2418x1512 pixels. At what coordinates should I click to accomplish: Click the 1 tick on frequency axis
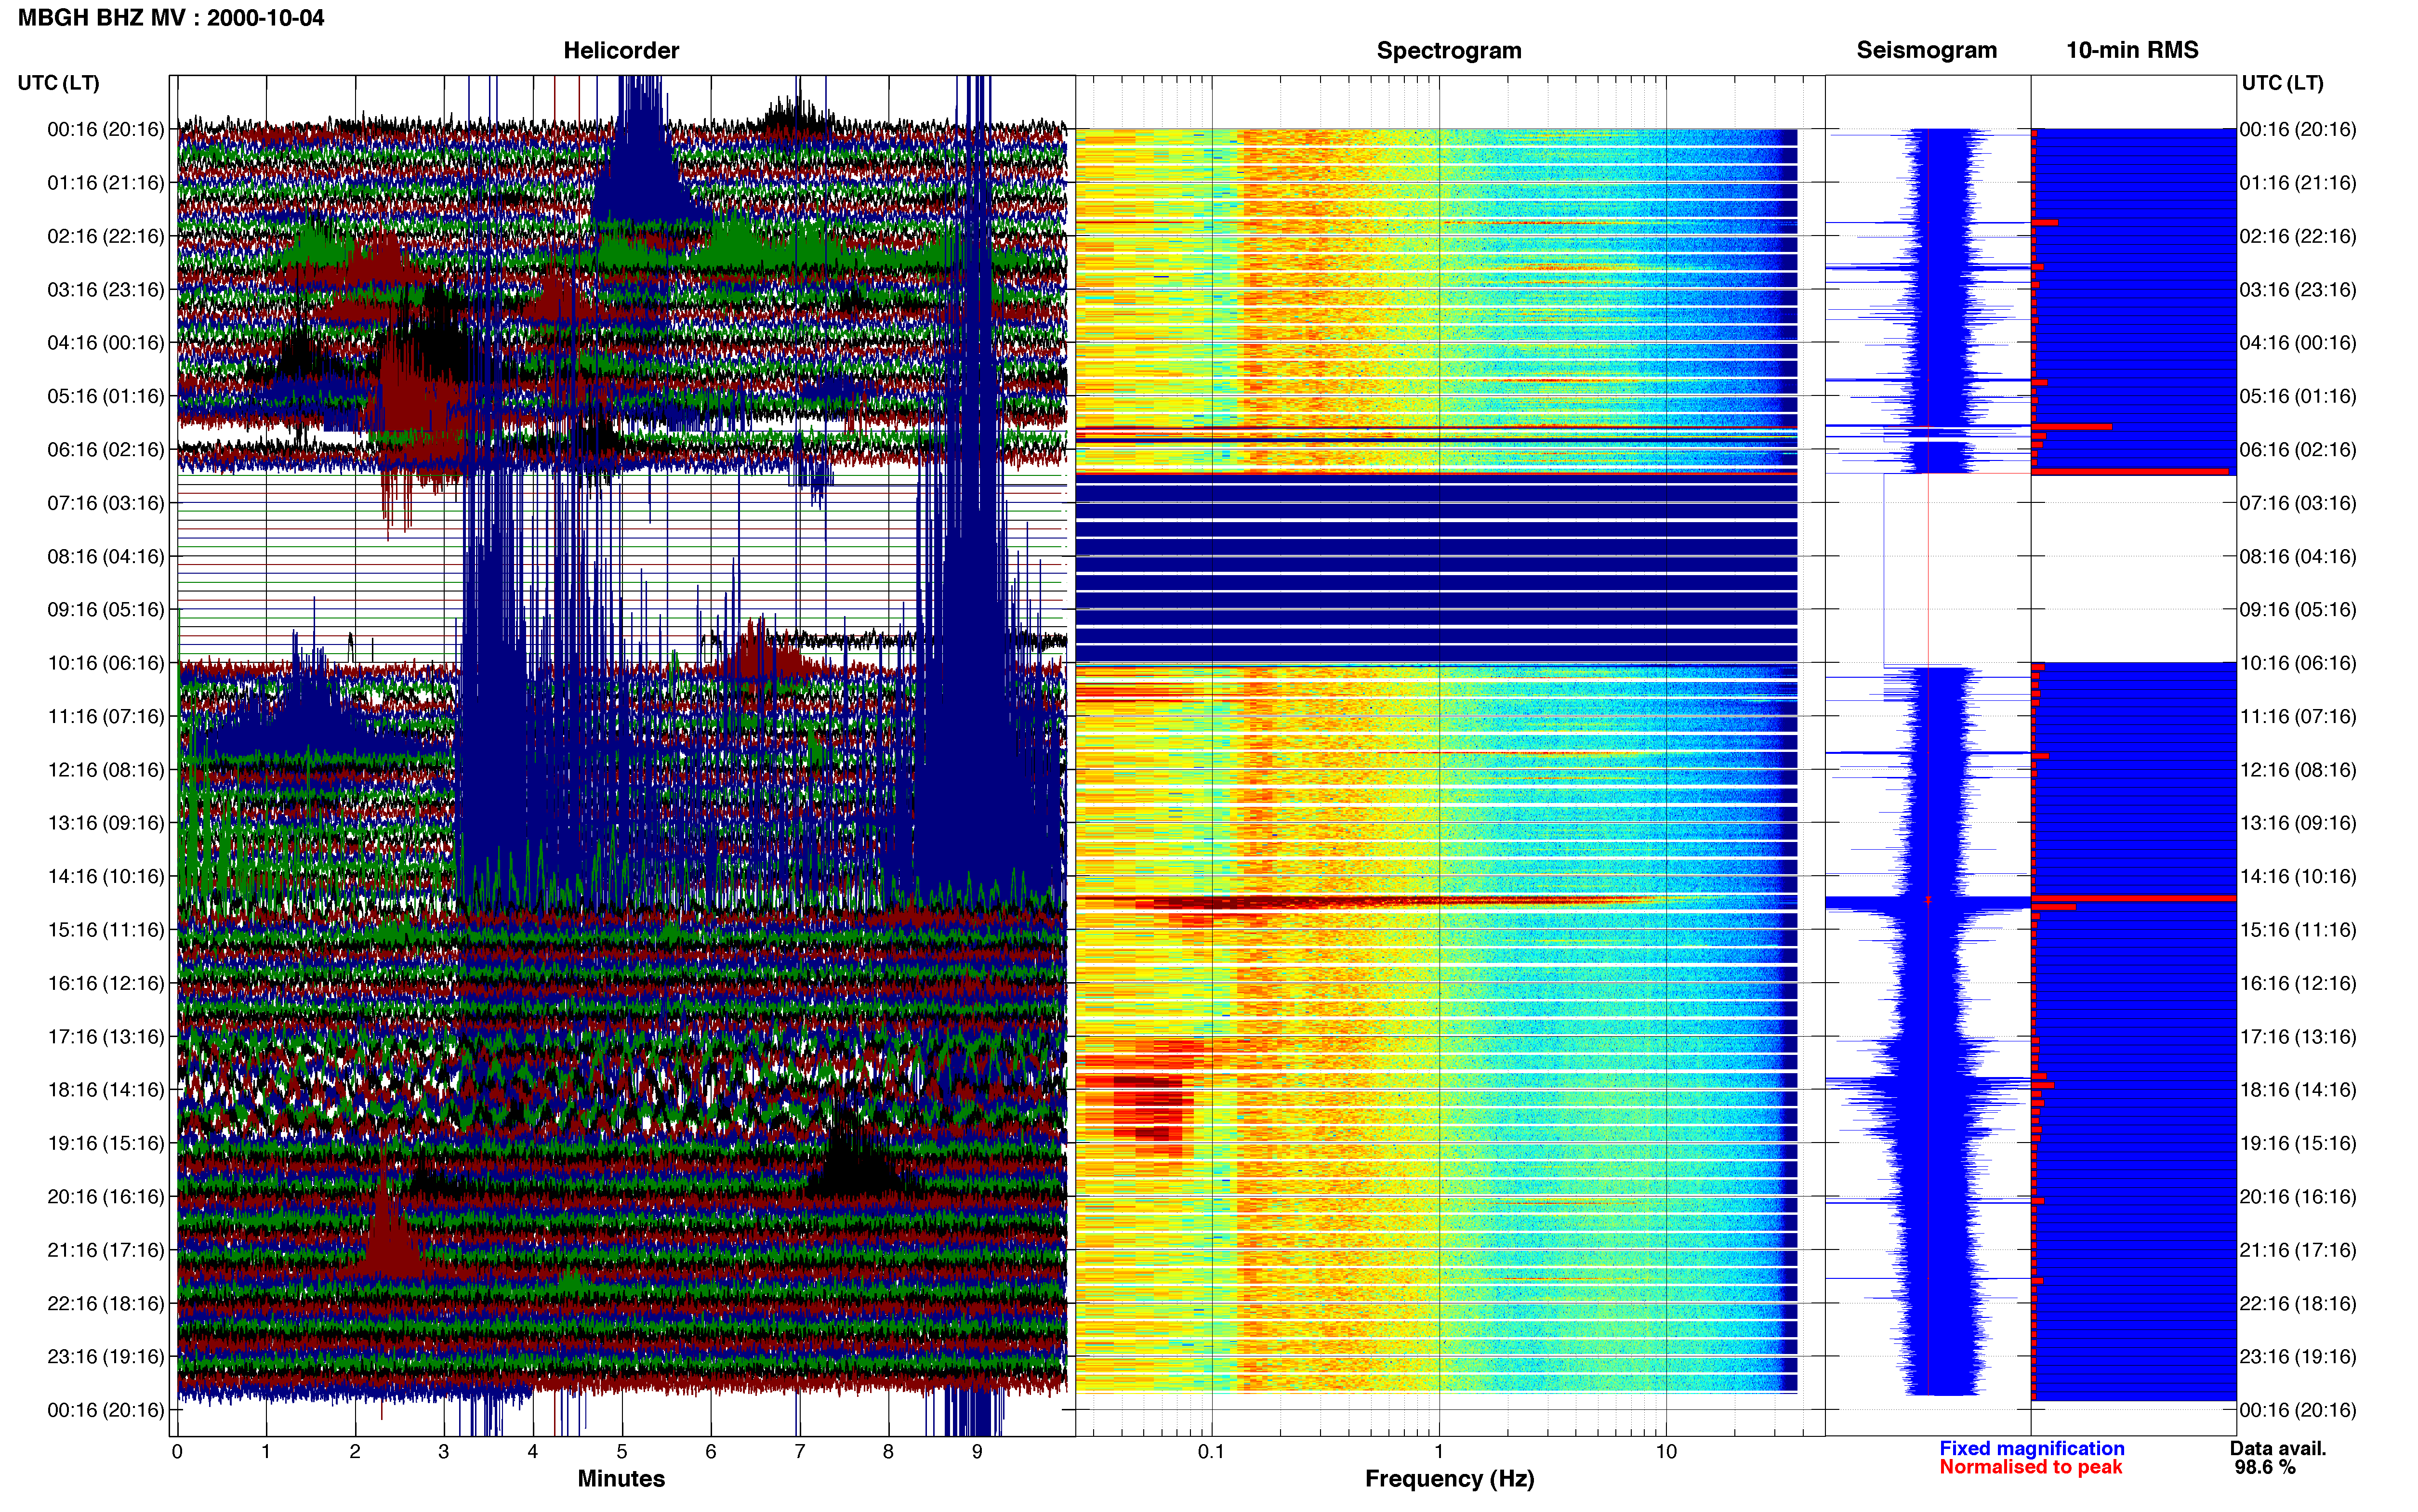tap(1439, 1452)
